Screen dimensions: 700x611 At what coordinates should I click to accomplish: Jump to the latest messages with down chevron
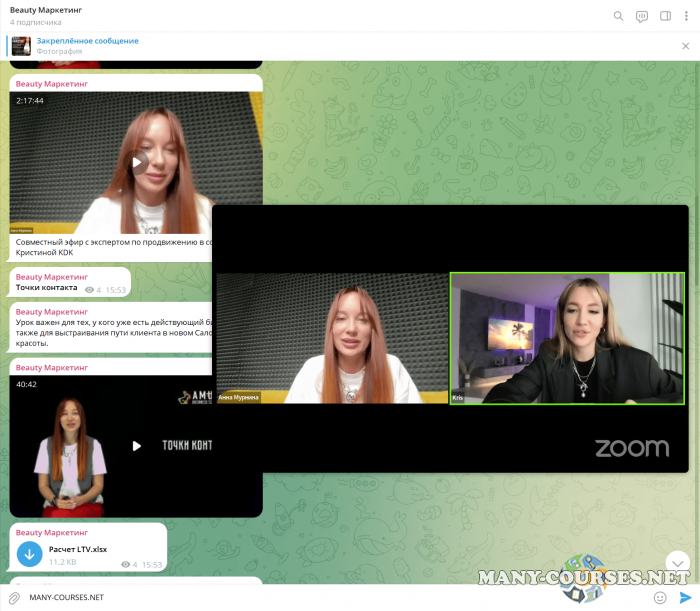[677, 561]
